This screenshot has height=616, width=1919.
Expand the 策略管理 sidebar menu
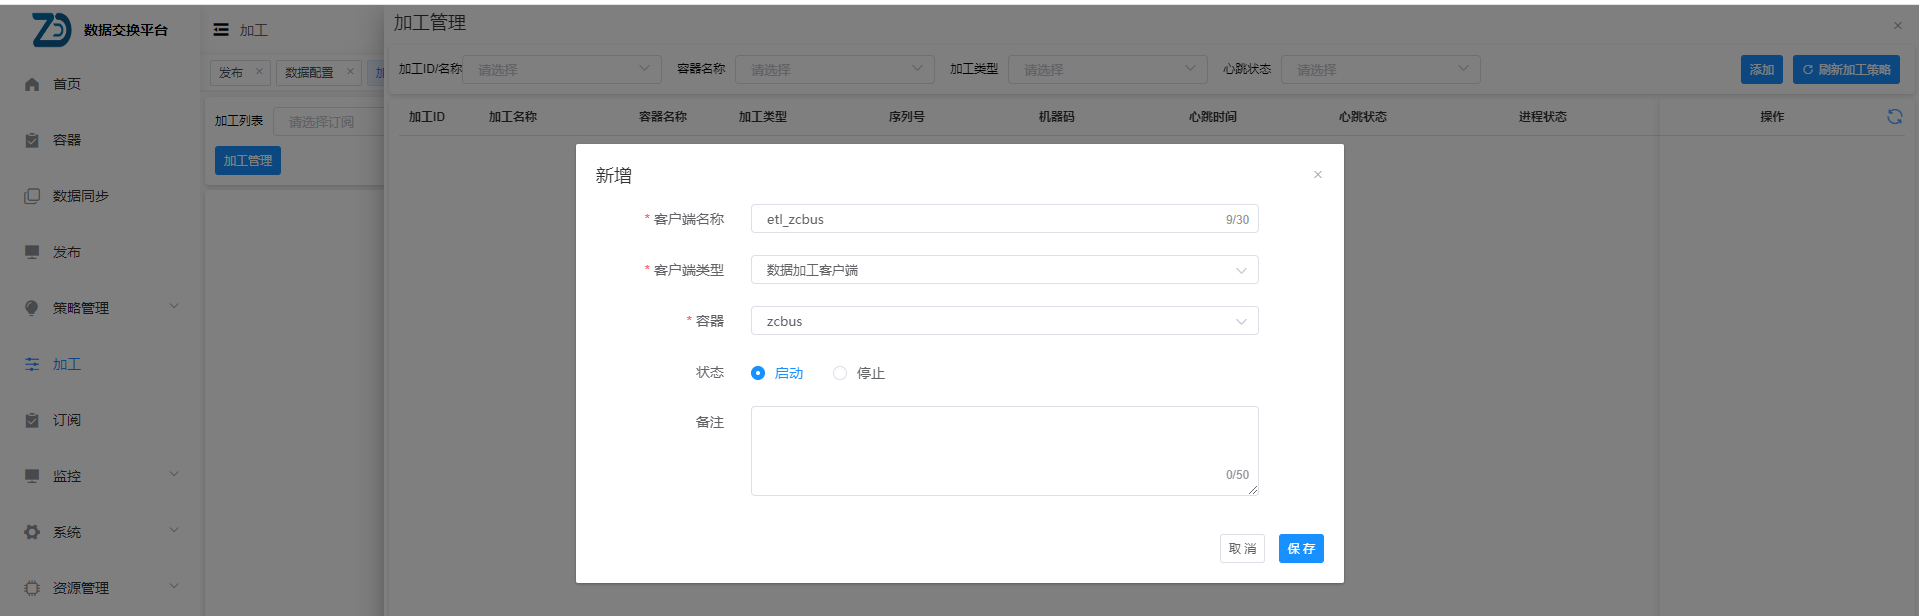[x=100, y=308]
